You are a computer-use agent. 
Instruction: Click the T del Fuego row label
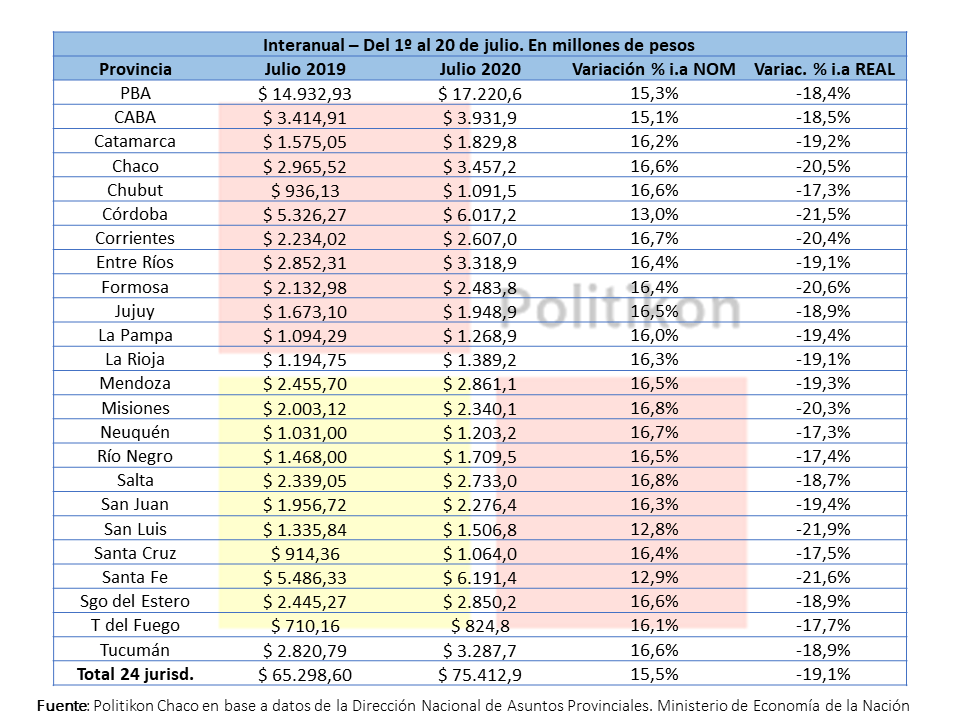point(135,625)
